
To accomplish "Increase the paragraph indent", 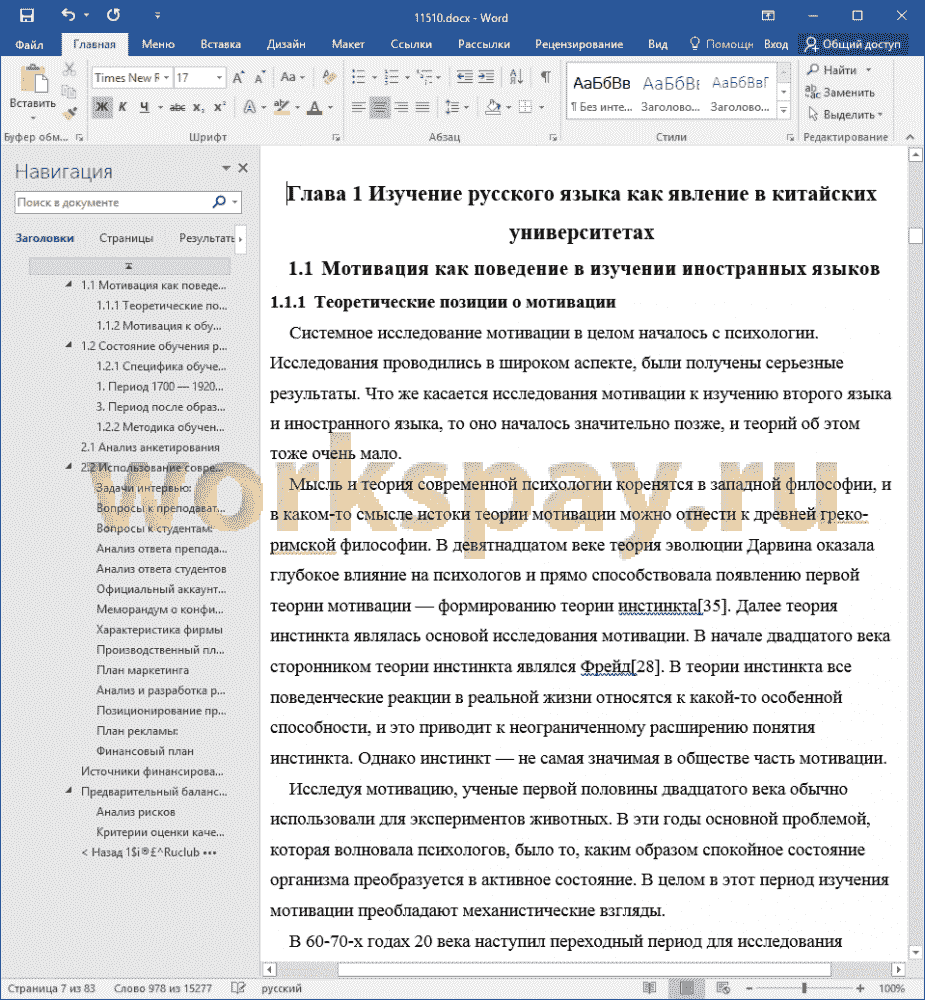I will (x=486, y=78).
